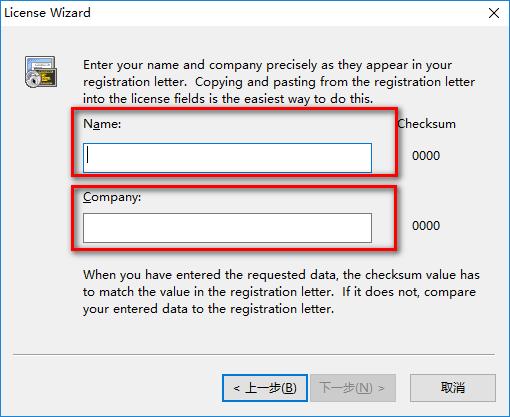Viewport: 510px width, 417px height.
Task: Click the "Name:" field label
Action: tap(102, 124)
